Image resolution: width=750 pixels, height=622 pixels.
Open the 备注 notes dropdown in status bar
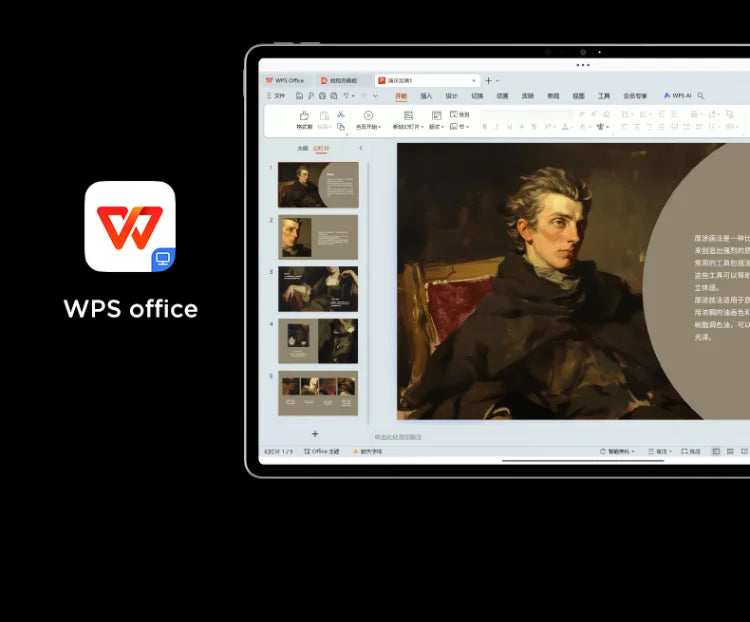[x=659, y=452]
